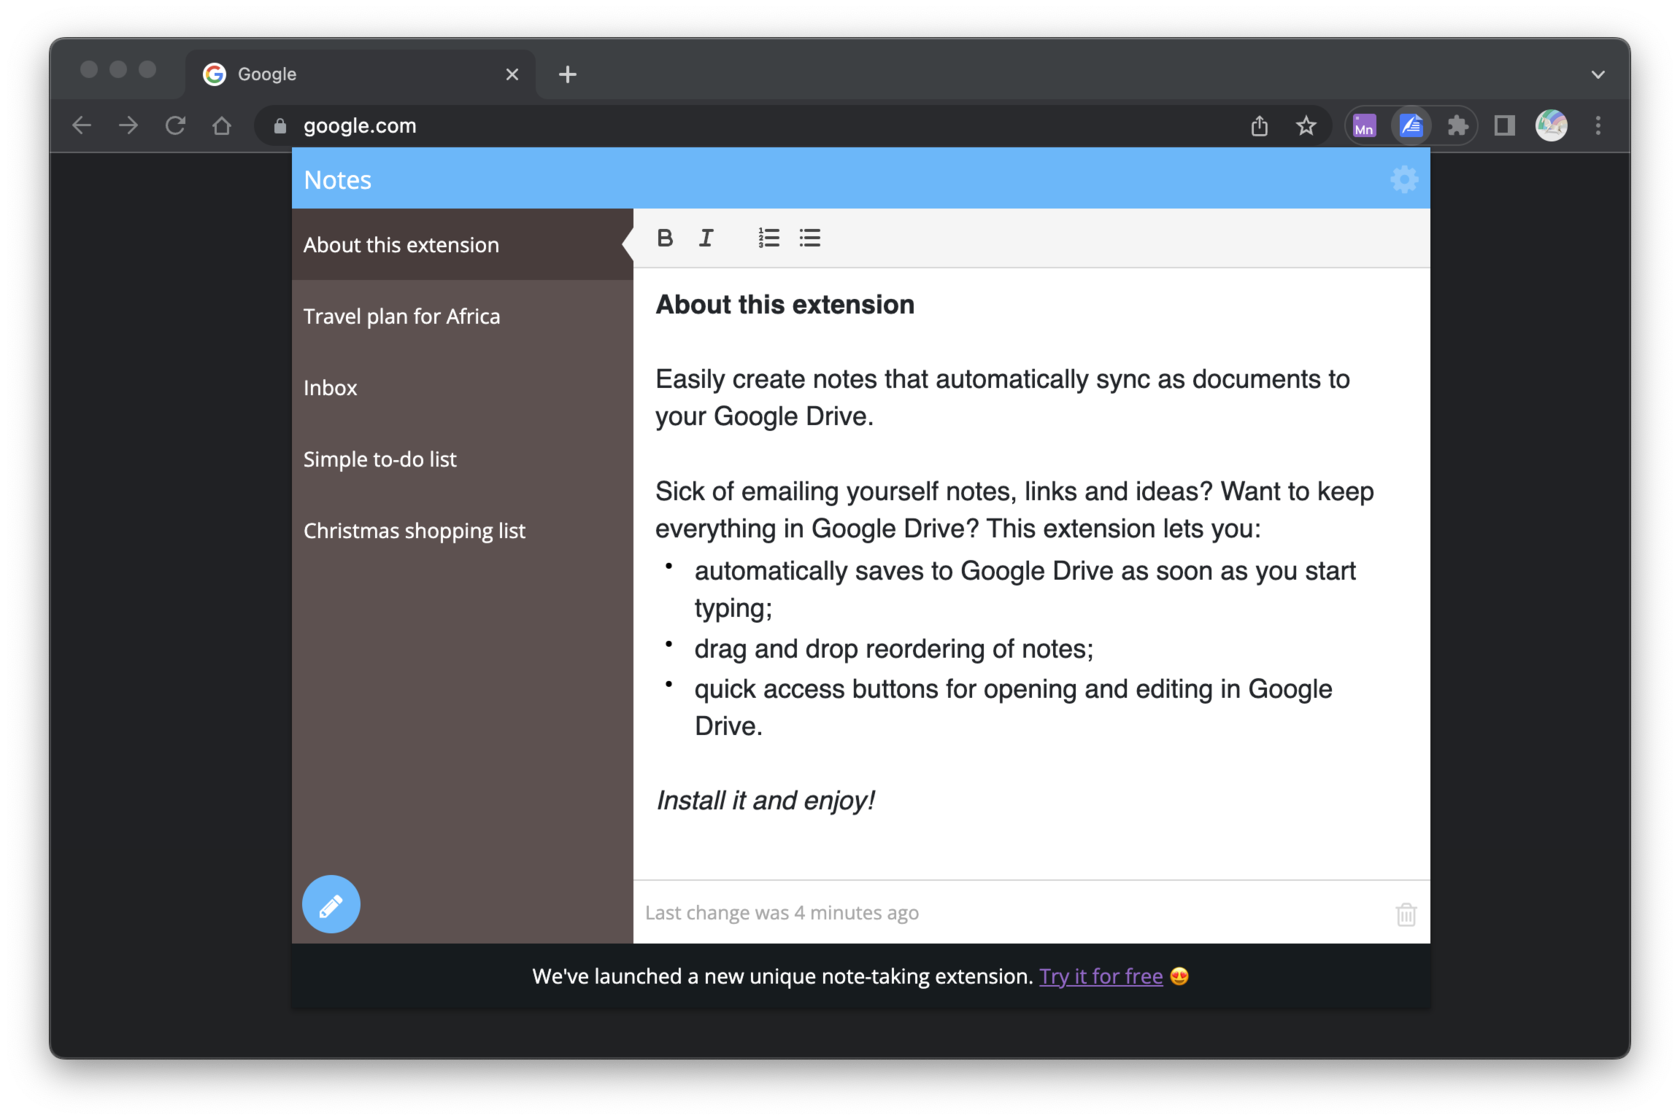1680x1120 pixels.
Task: Insert a numbered list
Action: [768, 238]
